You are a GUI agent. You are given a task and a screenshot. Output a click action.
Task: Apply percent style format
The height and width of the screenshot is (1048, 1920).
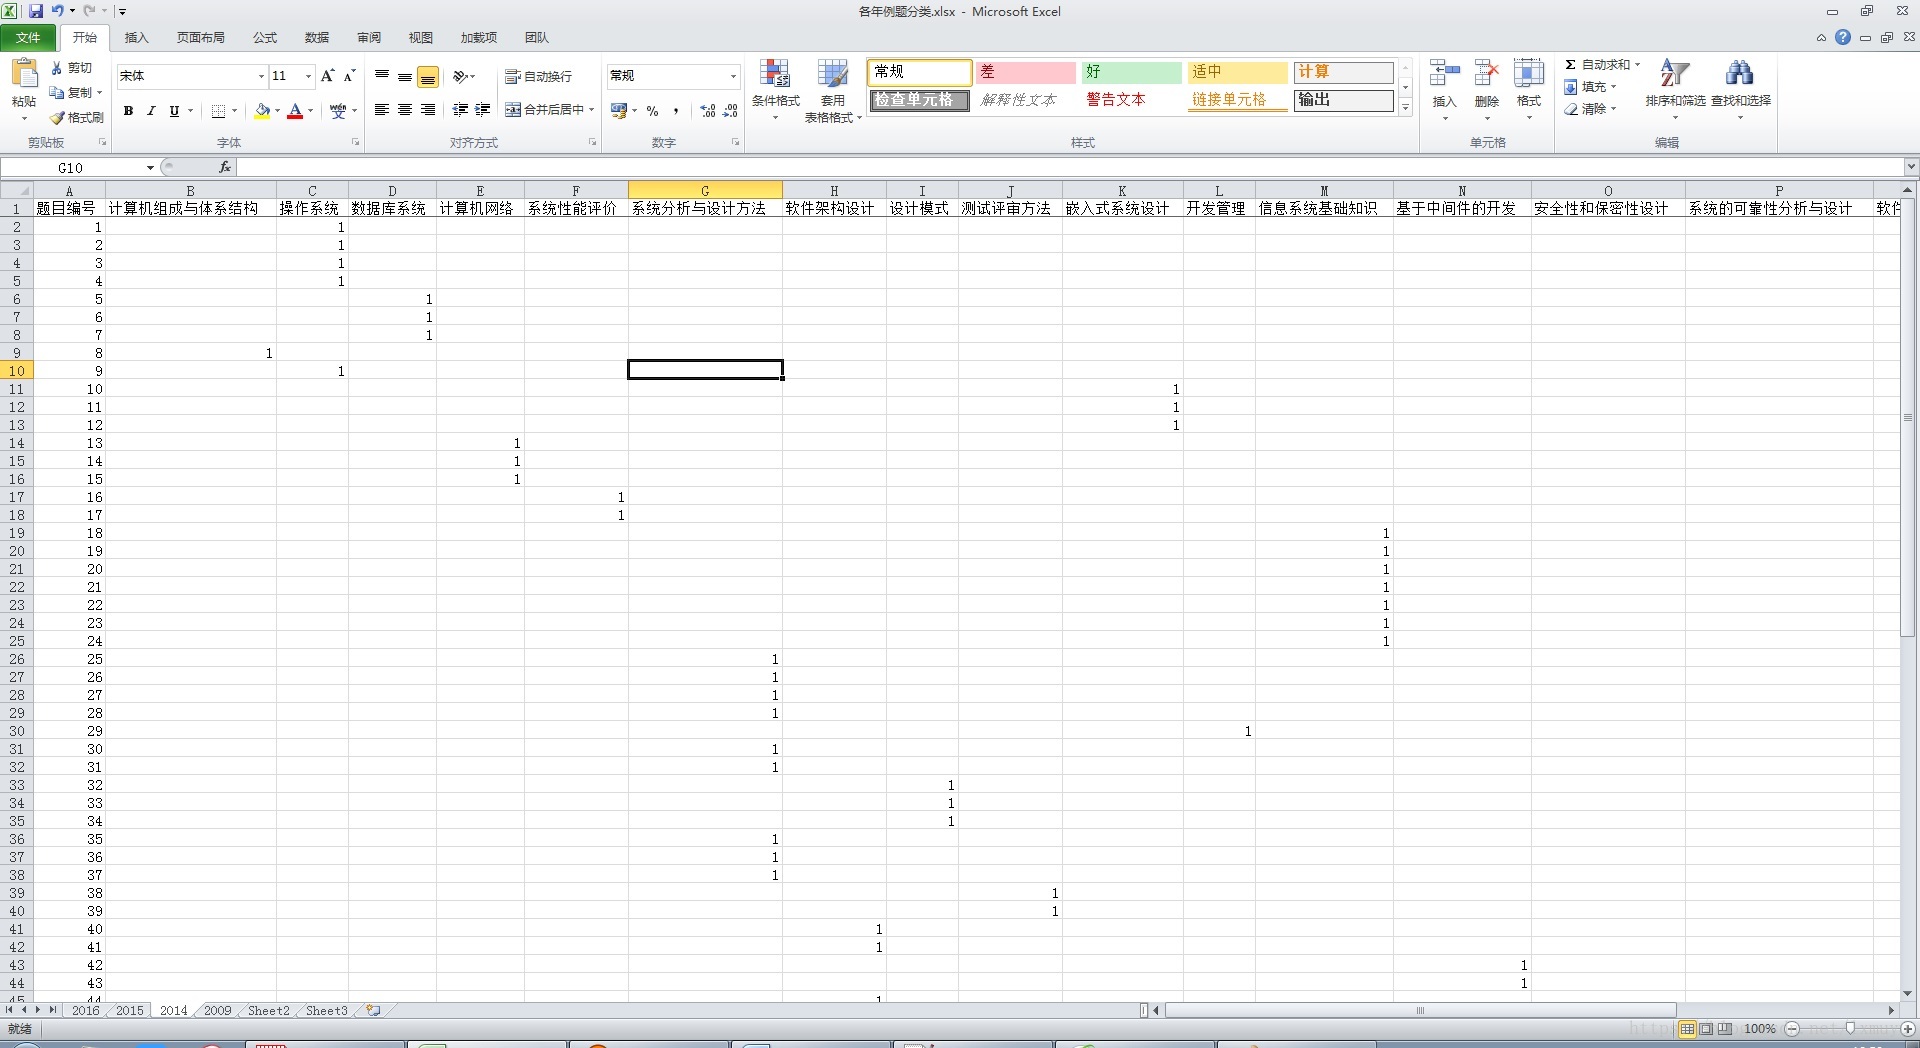653,111
